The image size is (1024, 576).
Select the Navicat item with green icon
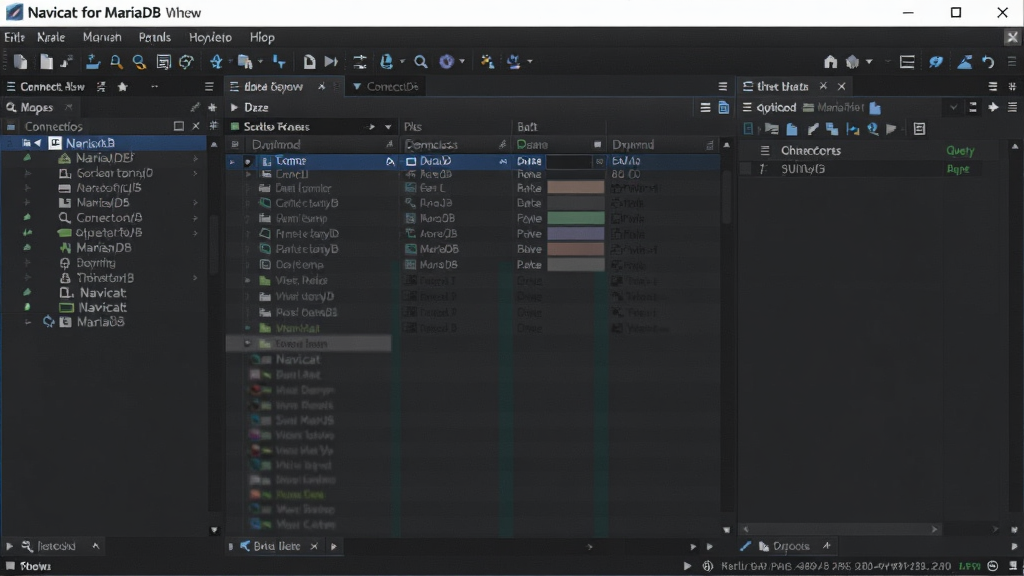tap(102, 307)
